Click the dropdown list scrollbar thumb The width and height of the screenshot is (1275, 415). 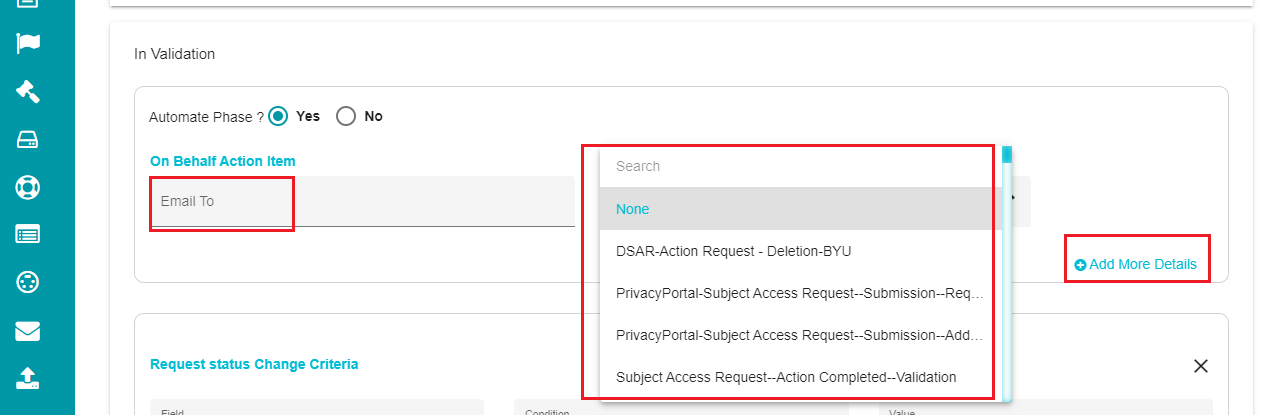click(1007, 154)
